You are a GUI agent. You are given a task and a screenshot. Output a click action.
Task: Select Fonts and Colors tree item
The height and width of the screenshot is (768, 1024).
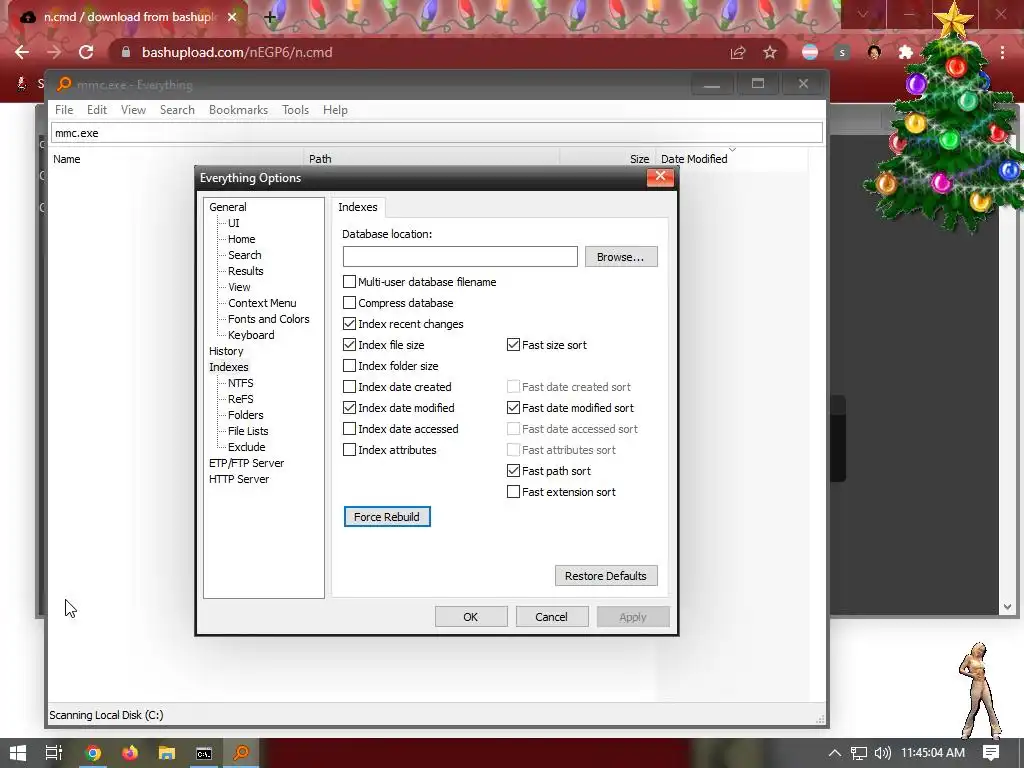point(268,319)
